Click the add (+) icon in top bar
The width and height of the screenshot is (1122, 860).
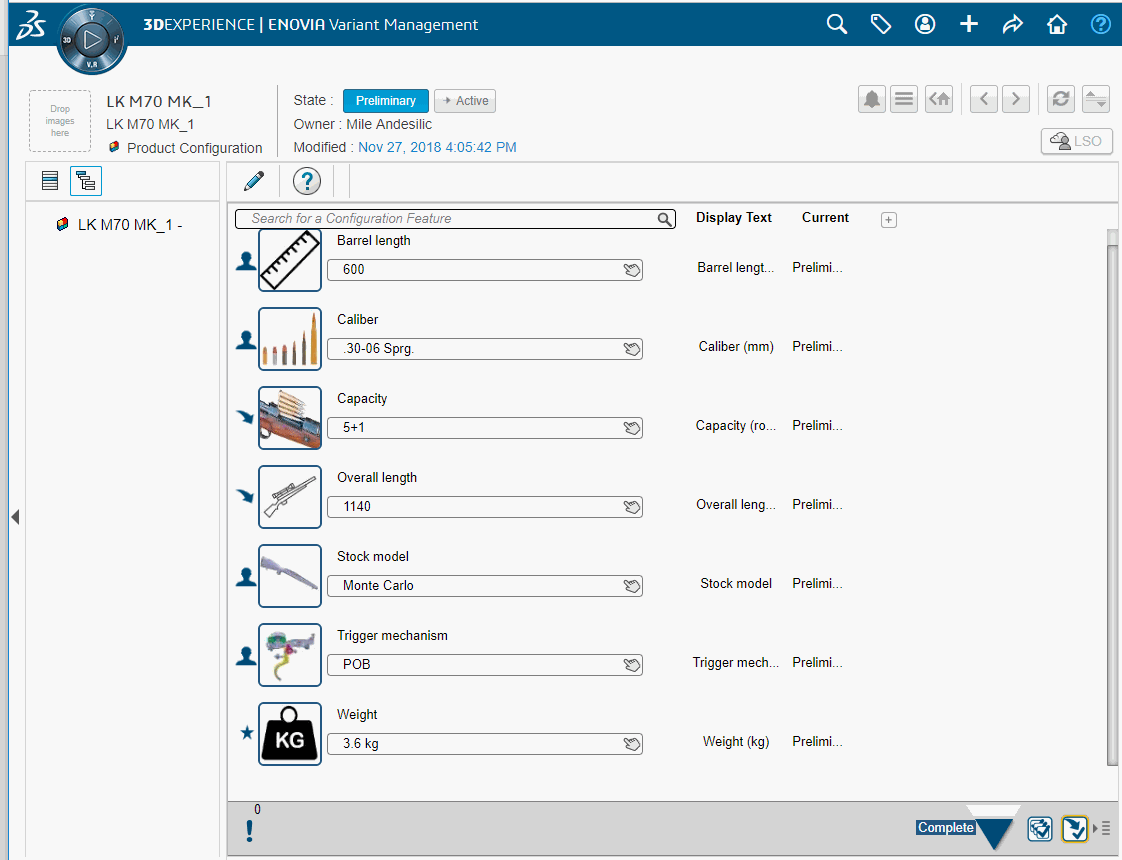click(x=968, y=23)
